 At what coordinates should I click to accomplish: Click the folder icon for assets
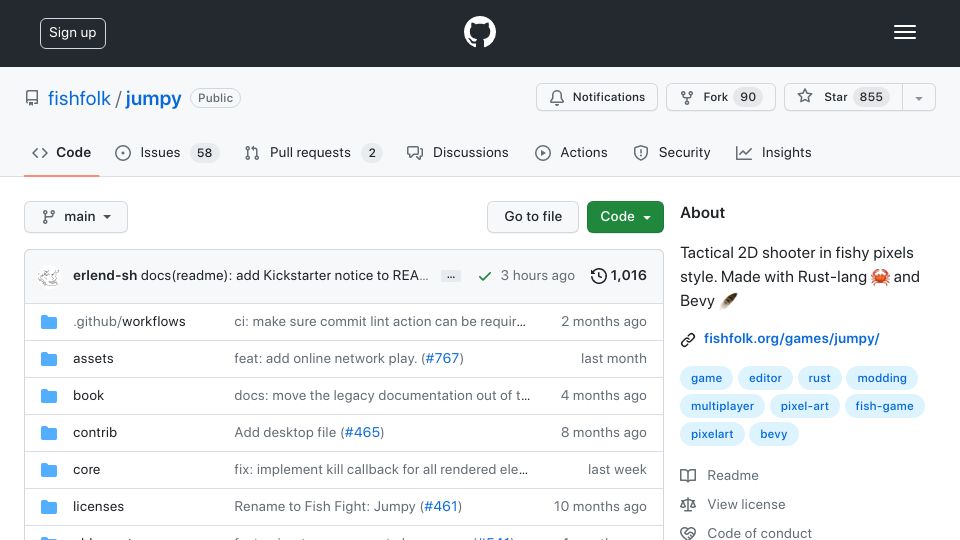49,359
